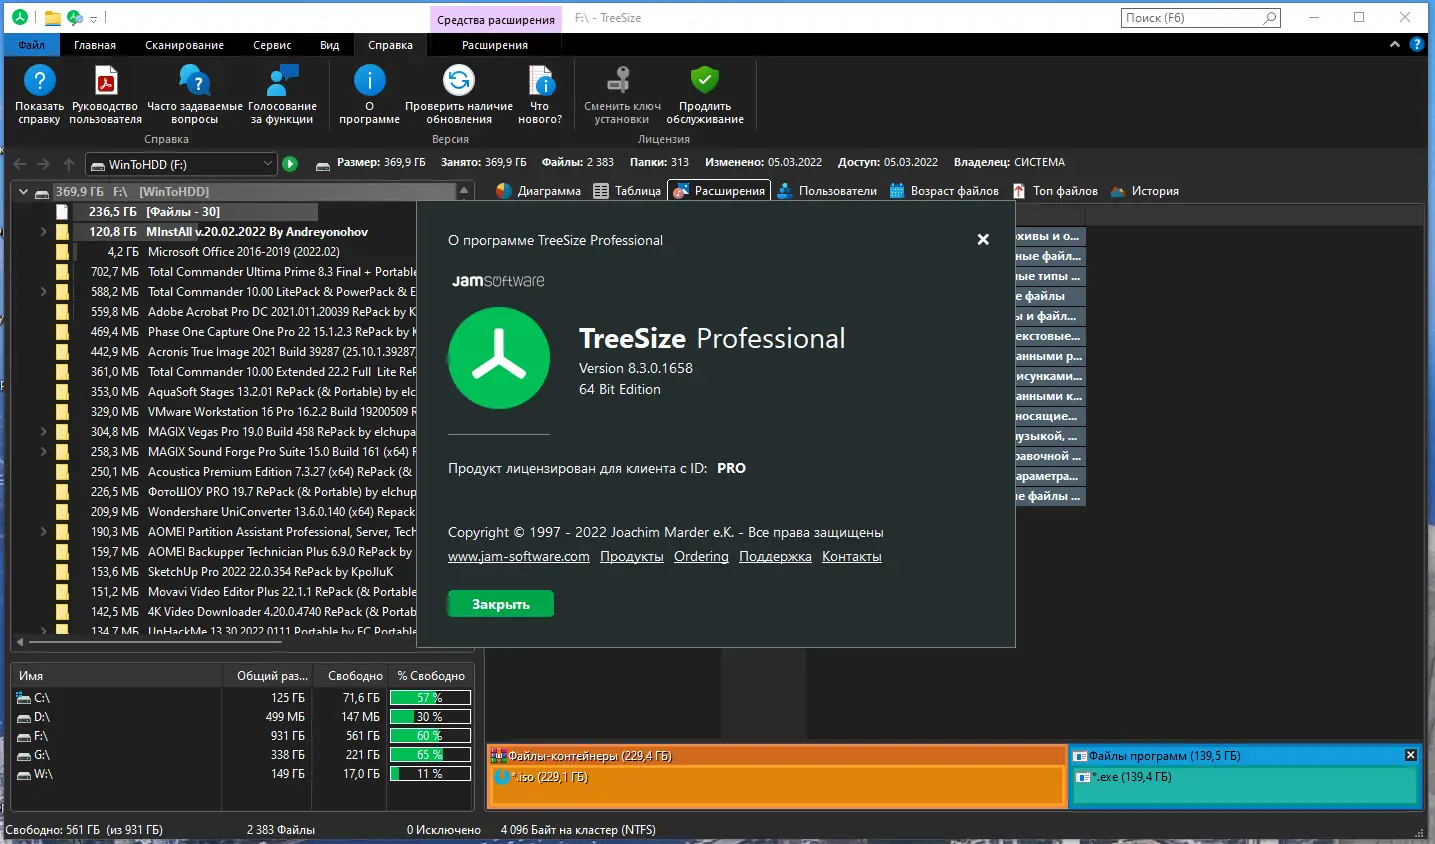1435x844 pixels.
Task: Open the www.jam-software.com link
Action: tap(518, 556)
